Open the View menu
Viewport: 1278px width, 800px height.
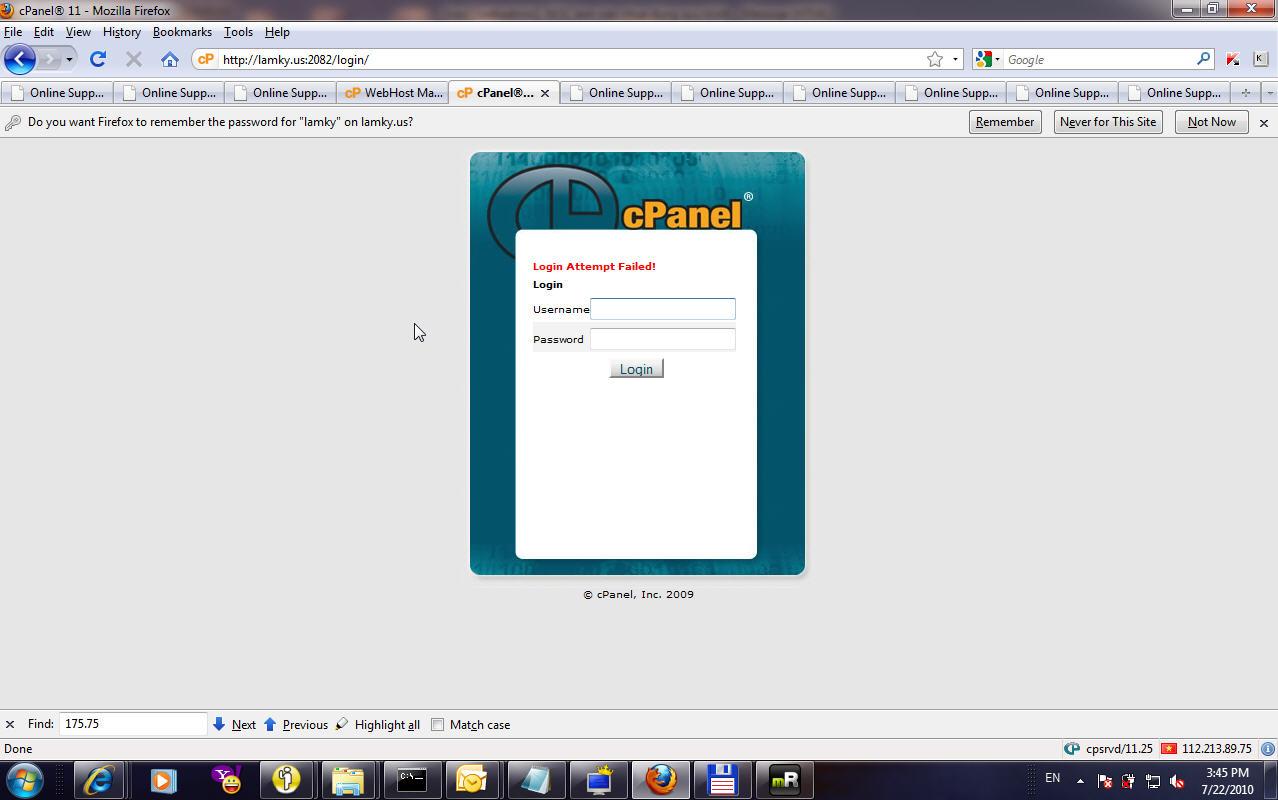(78, 32)
